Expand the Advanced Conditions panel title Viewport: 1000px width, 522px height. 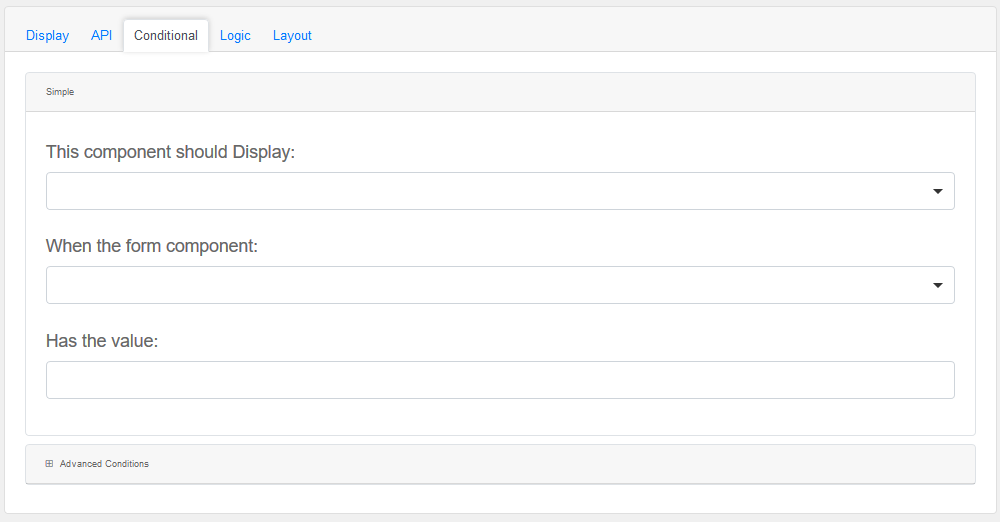(104, 464)
